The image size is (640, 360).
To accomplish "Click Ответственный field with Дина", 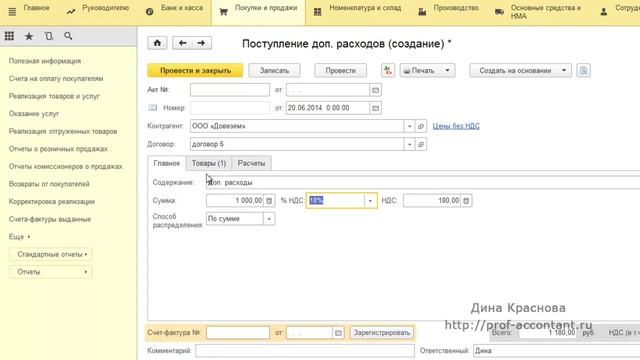I will (557, 351).
